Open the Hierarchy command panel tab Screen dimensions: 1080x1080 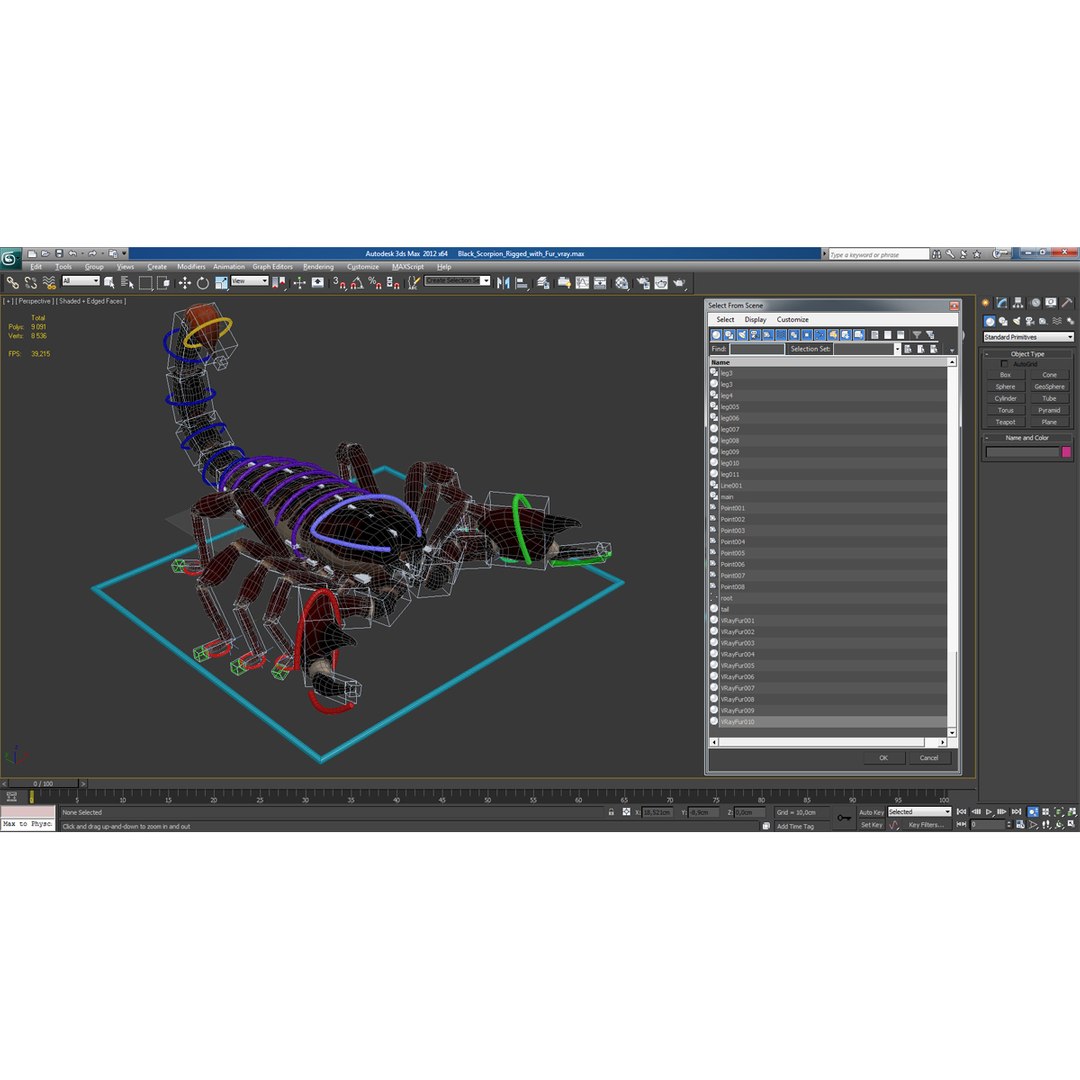pos(1017,302)
